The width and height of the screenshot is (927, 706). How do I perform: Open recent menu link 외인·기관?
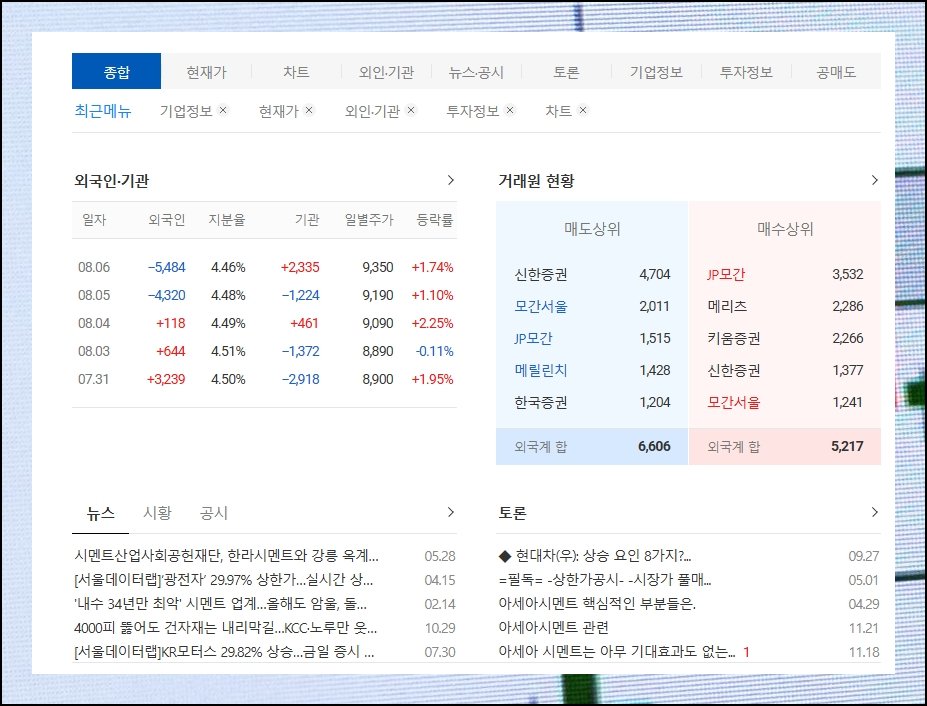372,111
